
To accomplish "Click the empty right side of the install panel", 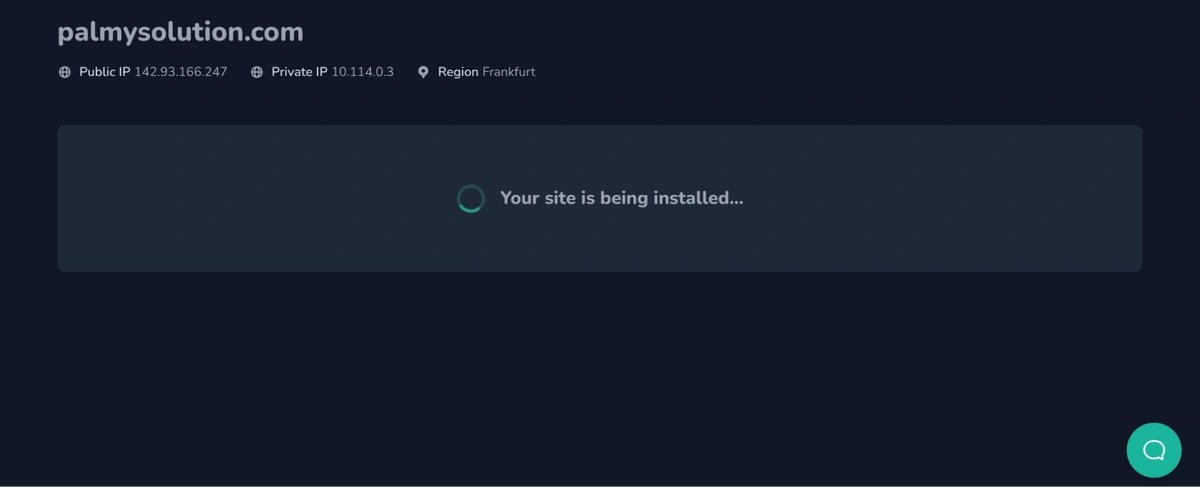I will (x=950, y=198).
